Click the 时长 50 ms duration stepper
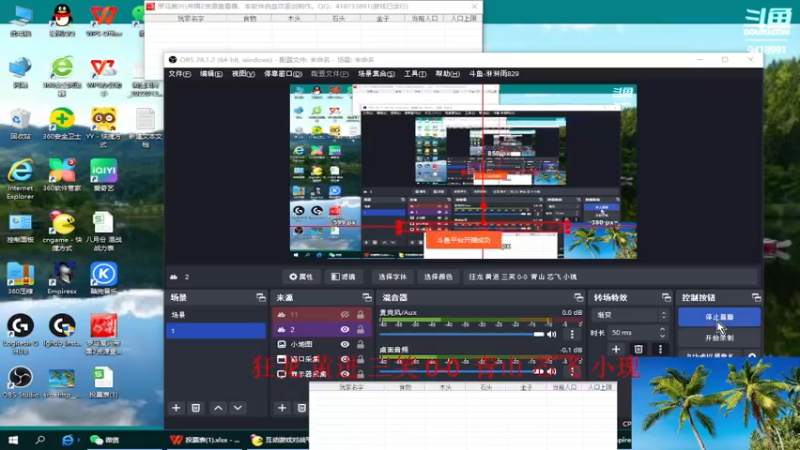 coord(662,333)
